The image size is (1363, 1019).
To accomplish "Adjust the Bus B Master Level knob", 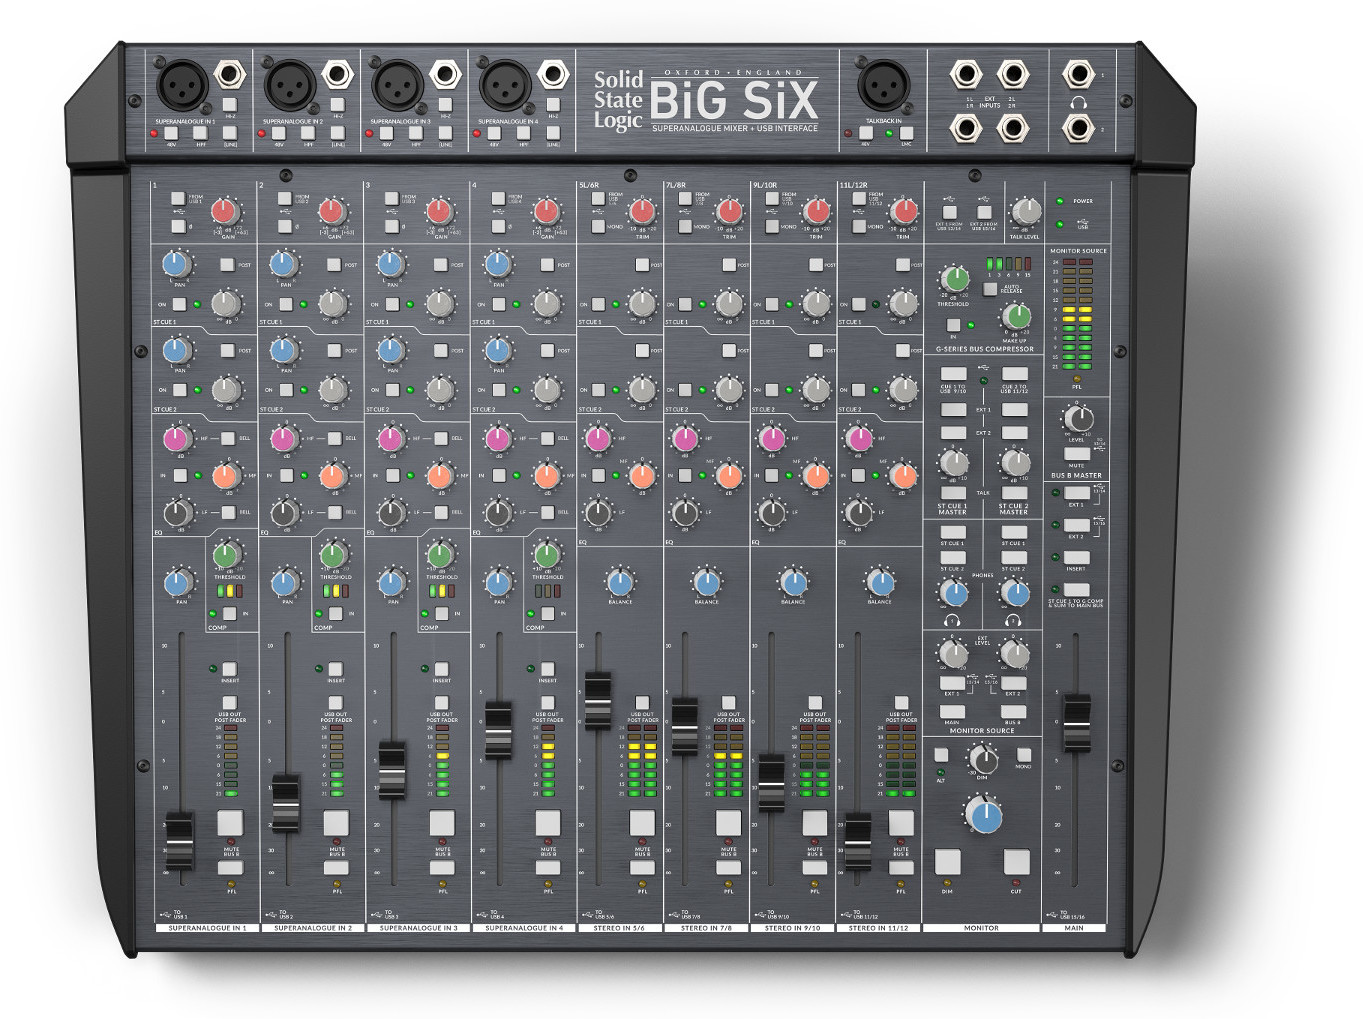I will [1077, 418].
